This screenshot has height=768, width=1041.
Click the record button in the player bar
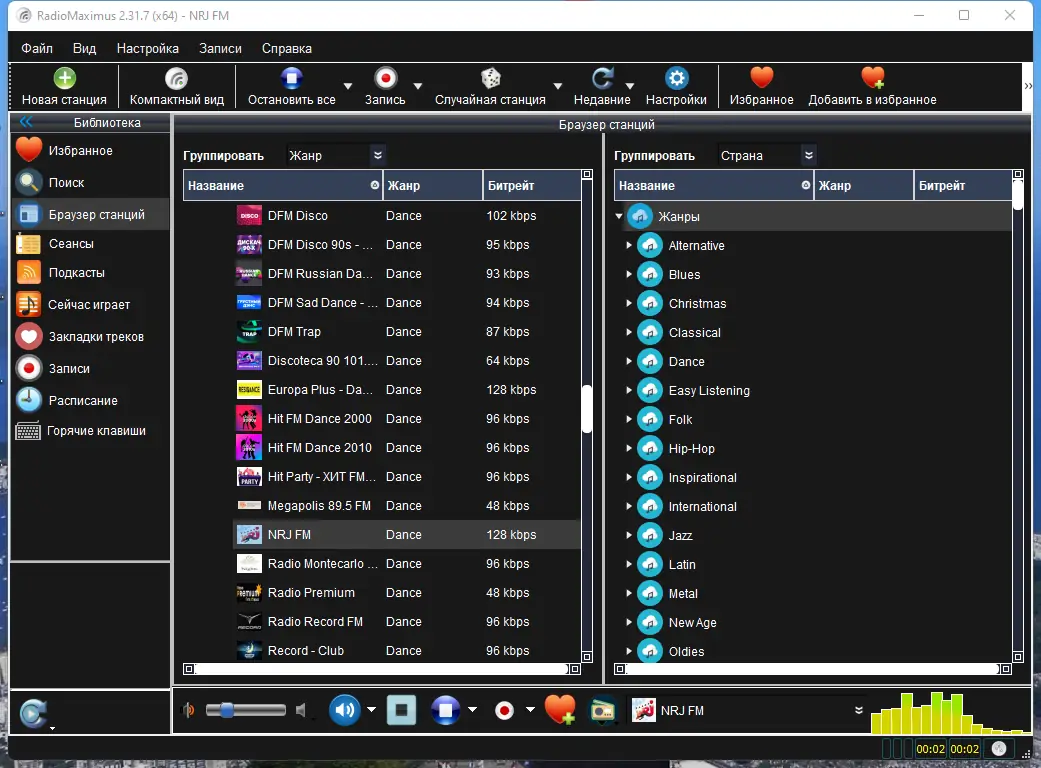point(505,711)
